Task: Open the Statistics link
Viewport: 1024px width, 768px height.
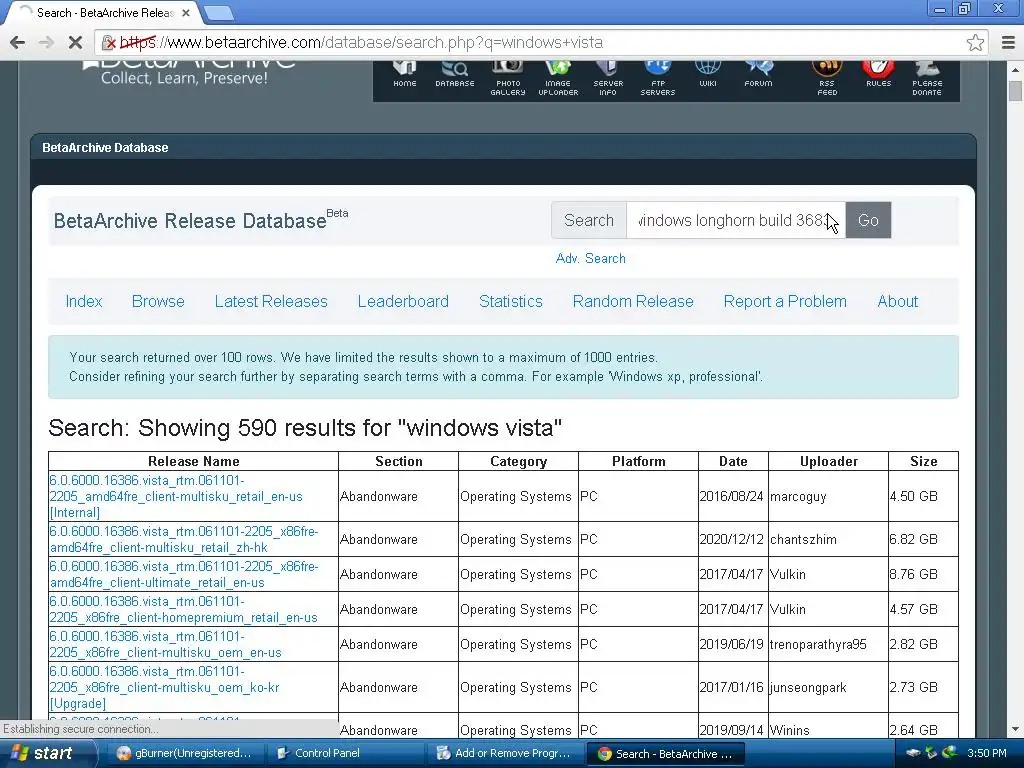Action: pos(511,301)
